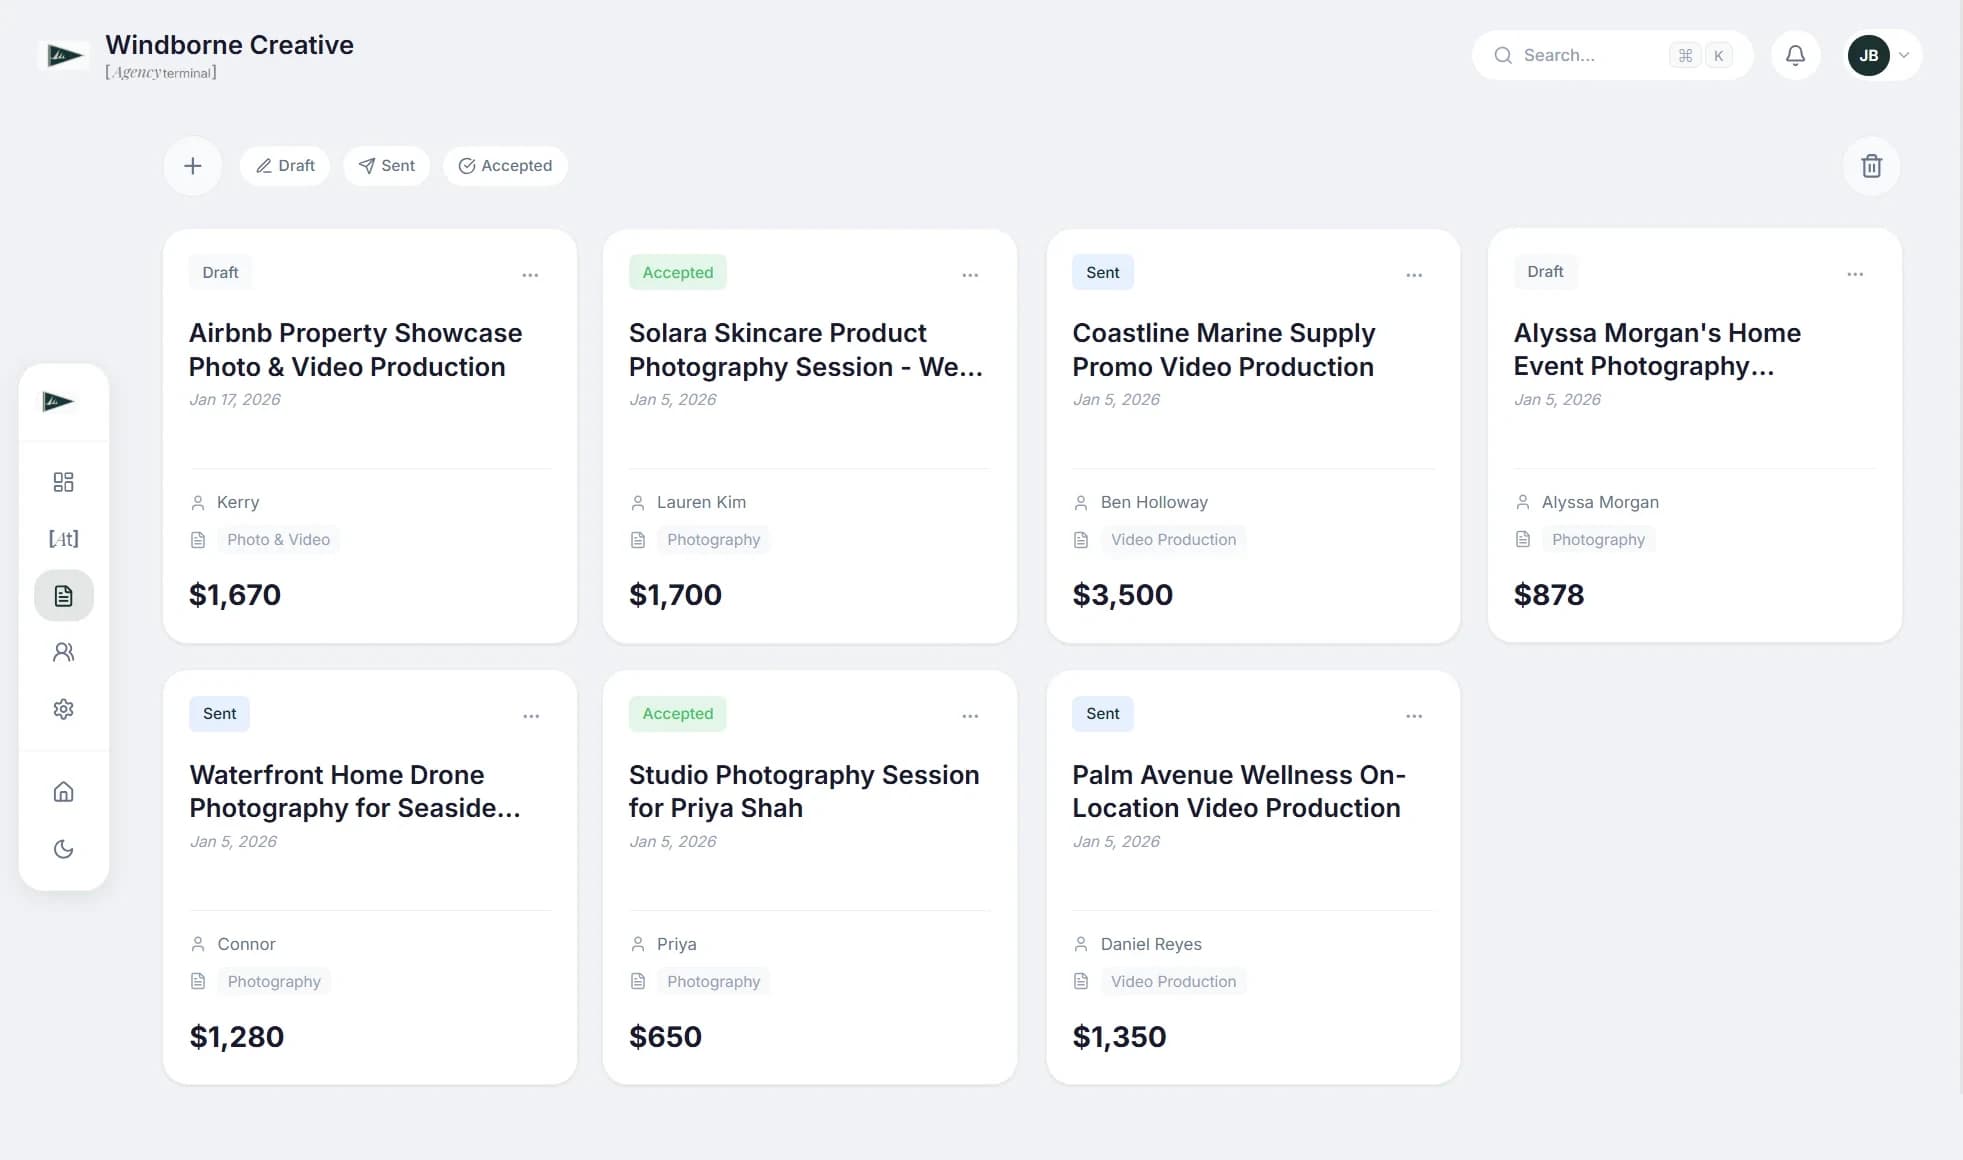Viewport: 1963px width, 1160px height.
Task: Click the person icon beside Connor
Action: pyautogui.click(x=198, y=944)
